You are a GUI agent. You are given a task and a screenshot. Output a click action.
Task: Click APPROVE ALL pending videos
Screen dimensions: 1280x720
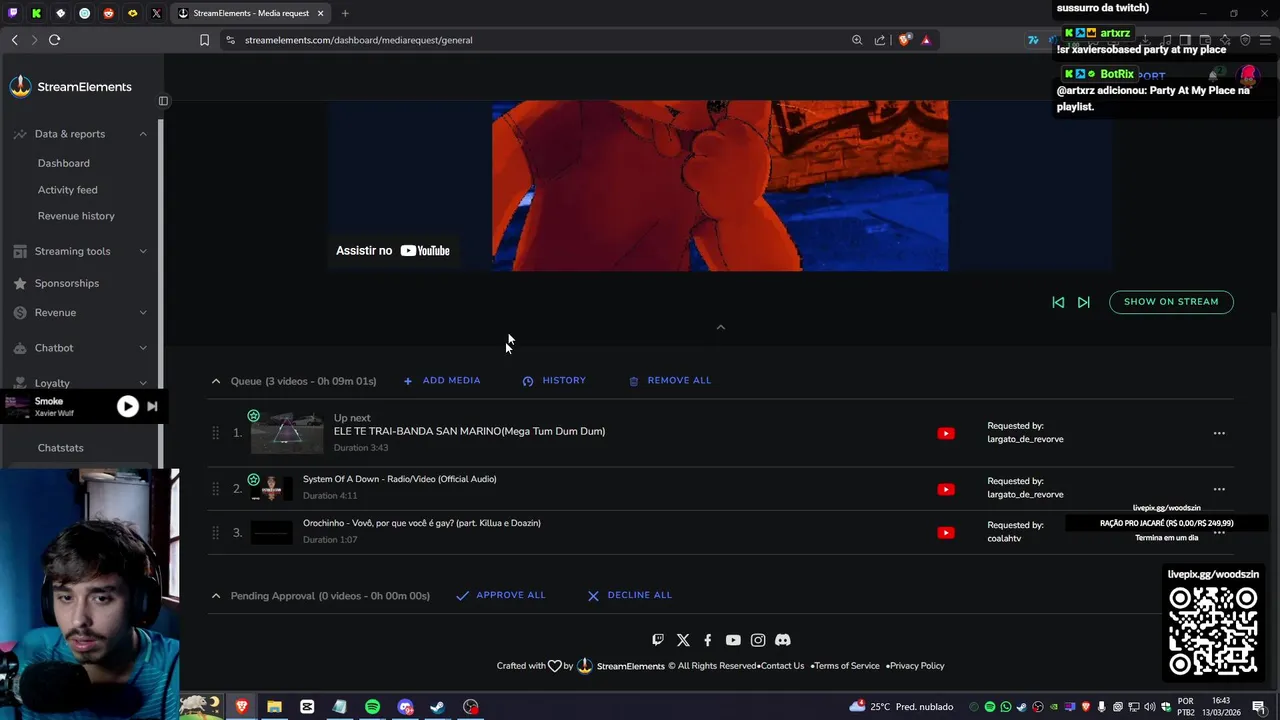click(501, 595)
